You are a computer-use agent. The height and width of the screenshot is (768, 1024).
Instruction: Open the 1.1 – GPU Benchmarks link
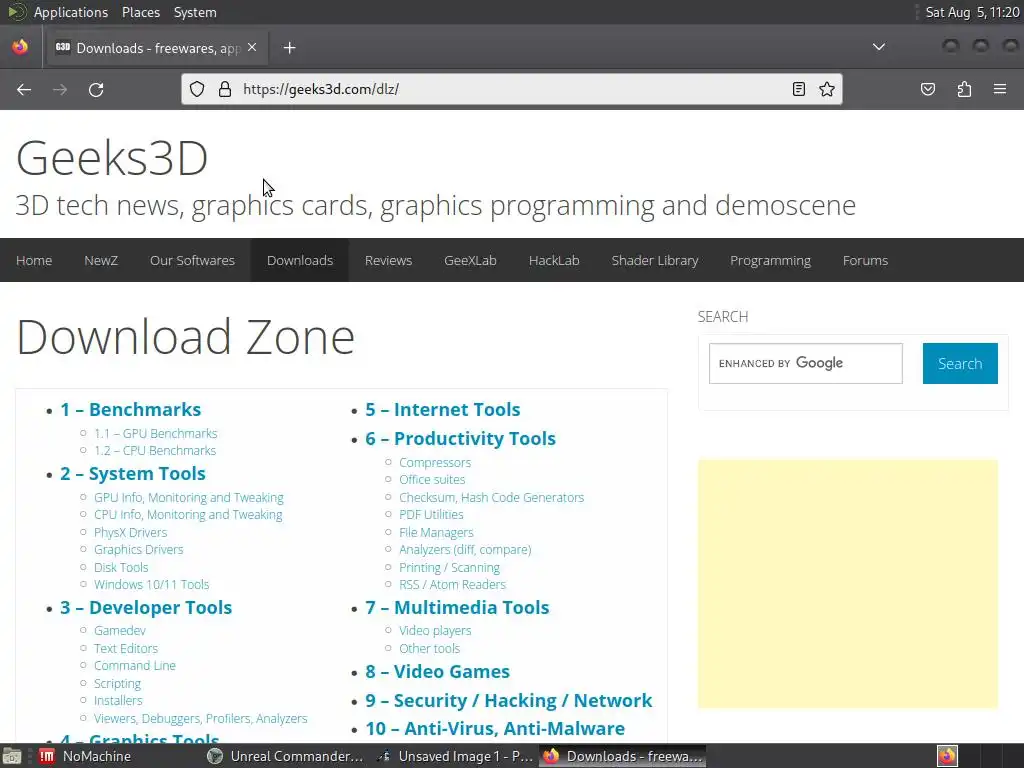(x=155, y=434)
